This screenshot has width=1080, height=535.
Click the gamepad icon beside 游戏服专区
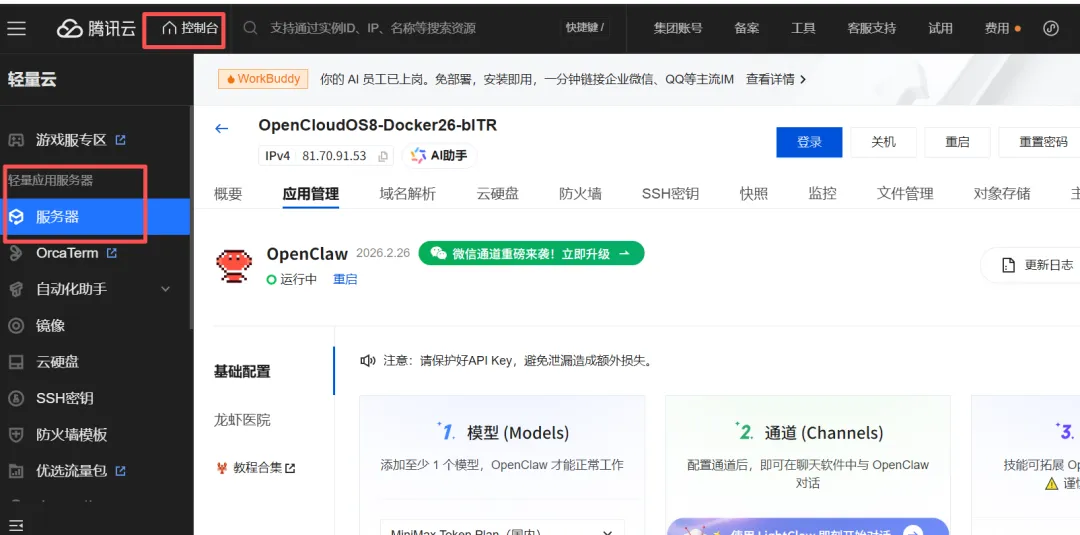pyautogui.click(x=16, y=140)
